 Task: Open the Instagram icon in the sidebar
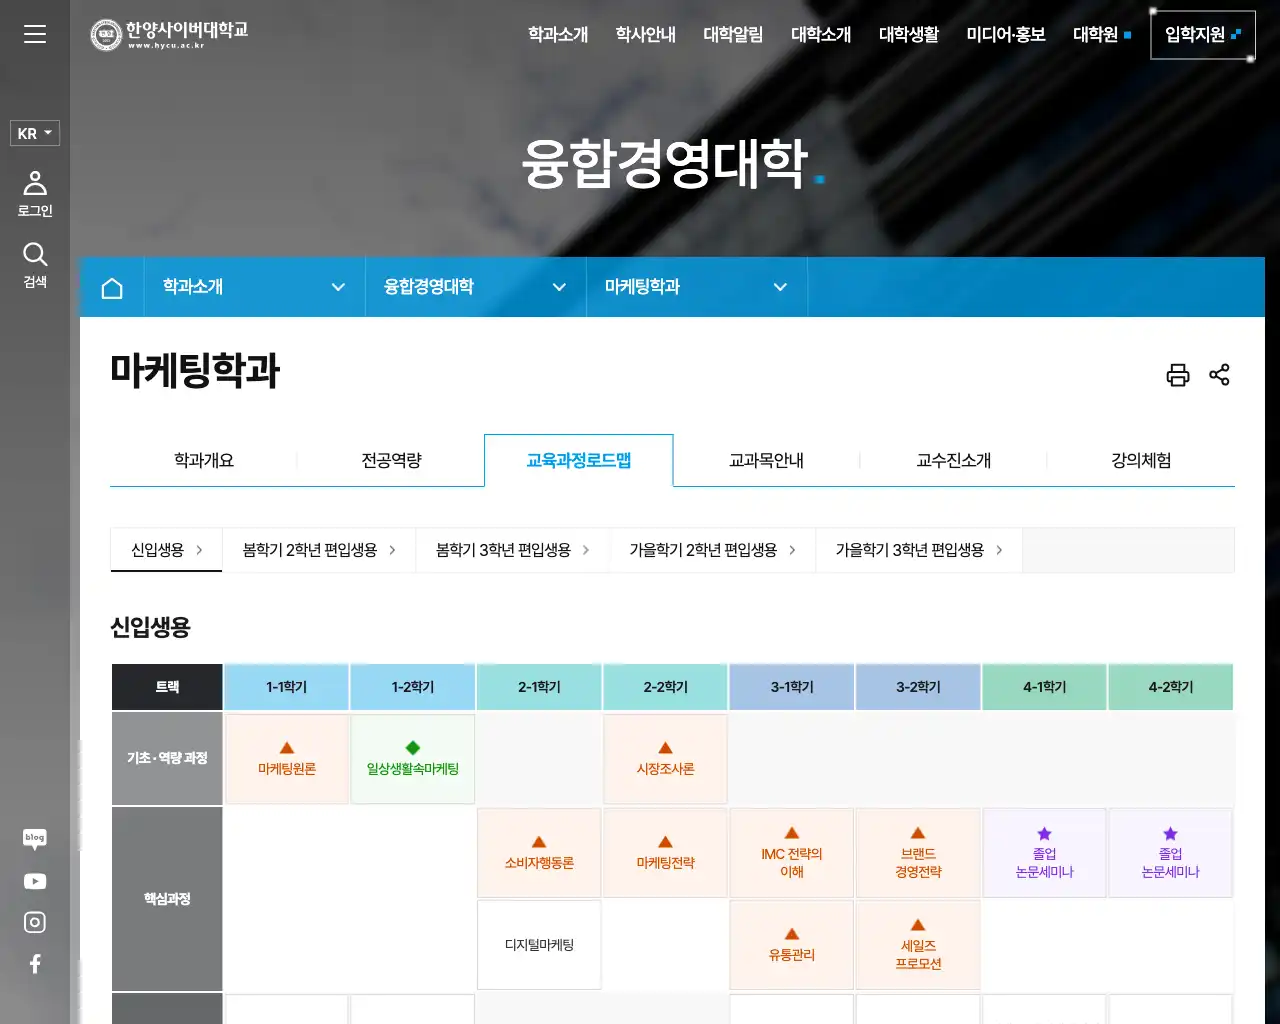[x=35, y=922]
